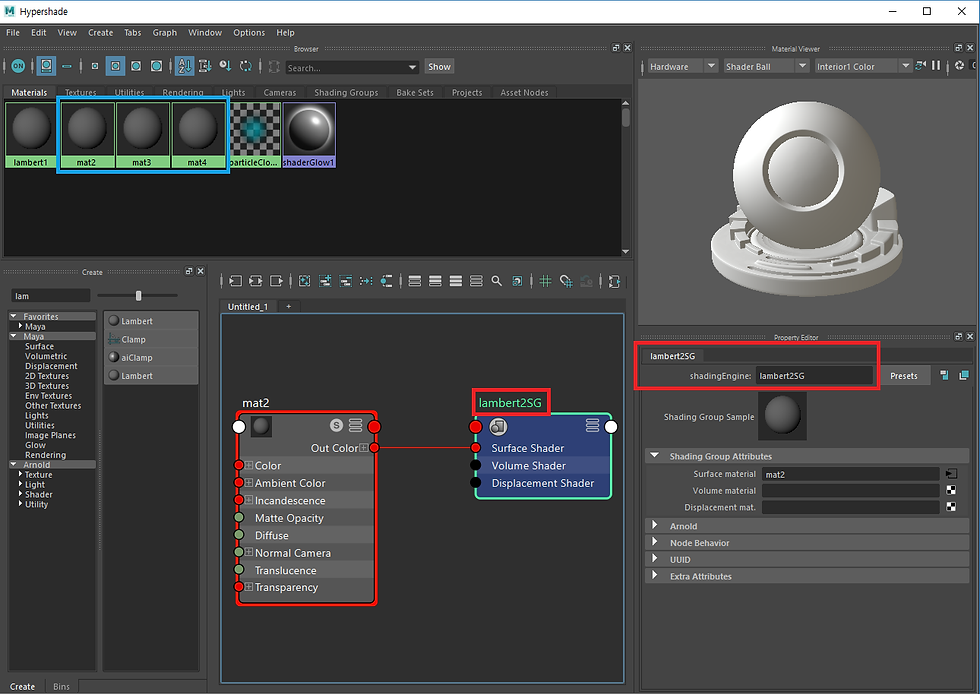This screenshot has height=694, width=980.
Task: Select the mat3 material swatch
Action: [142, 135]
